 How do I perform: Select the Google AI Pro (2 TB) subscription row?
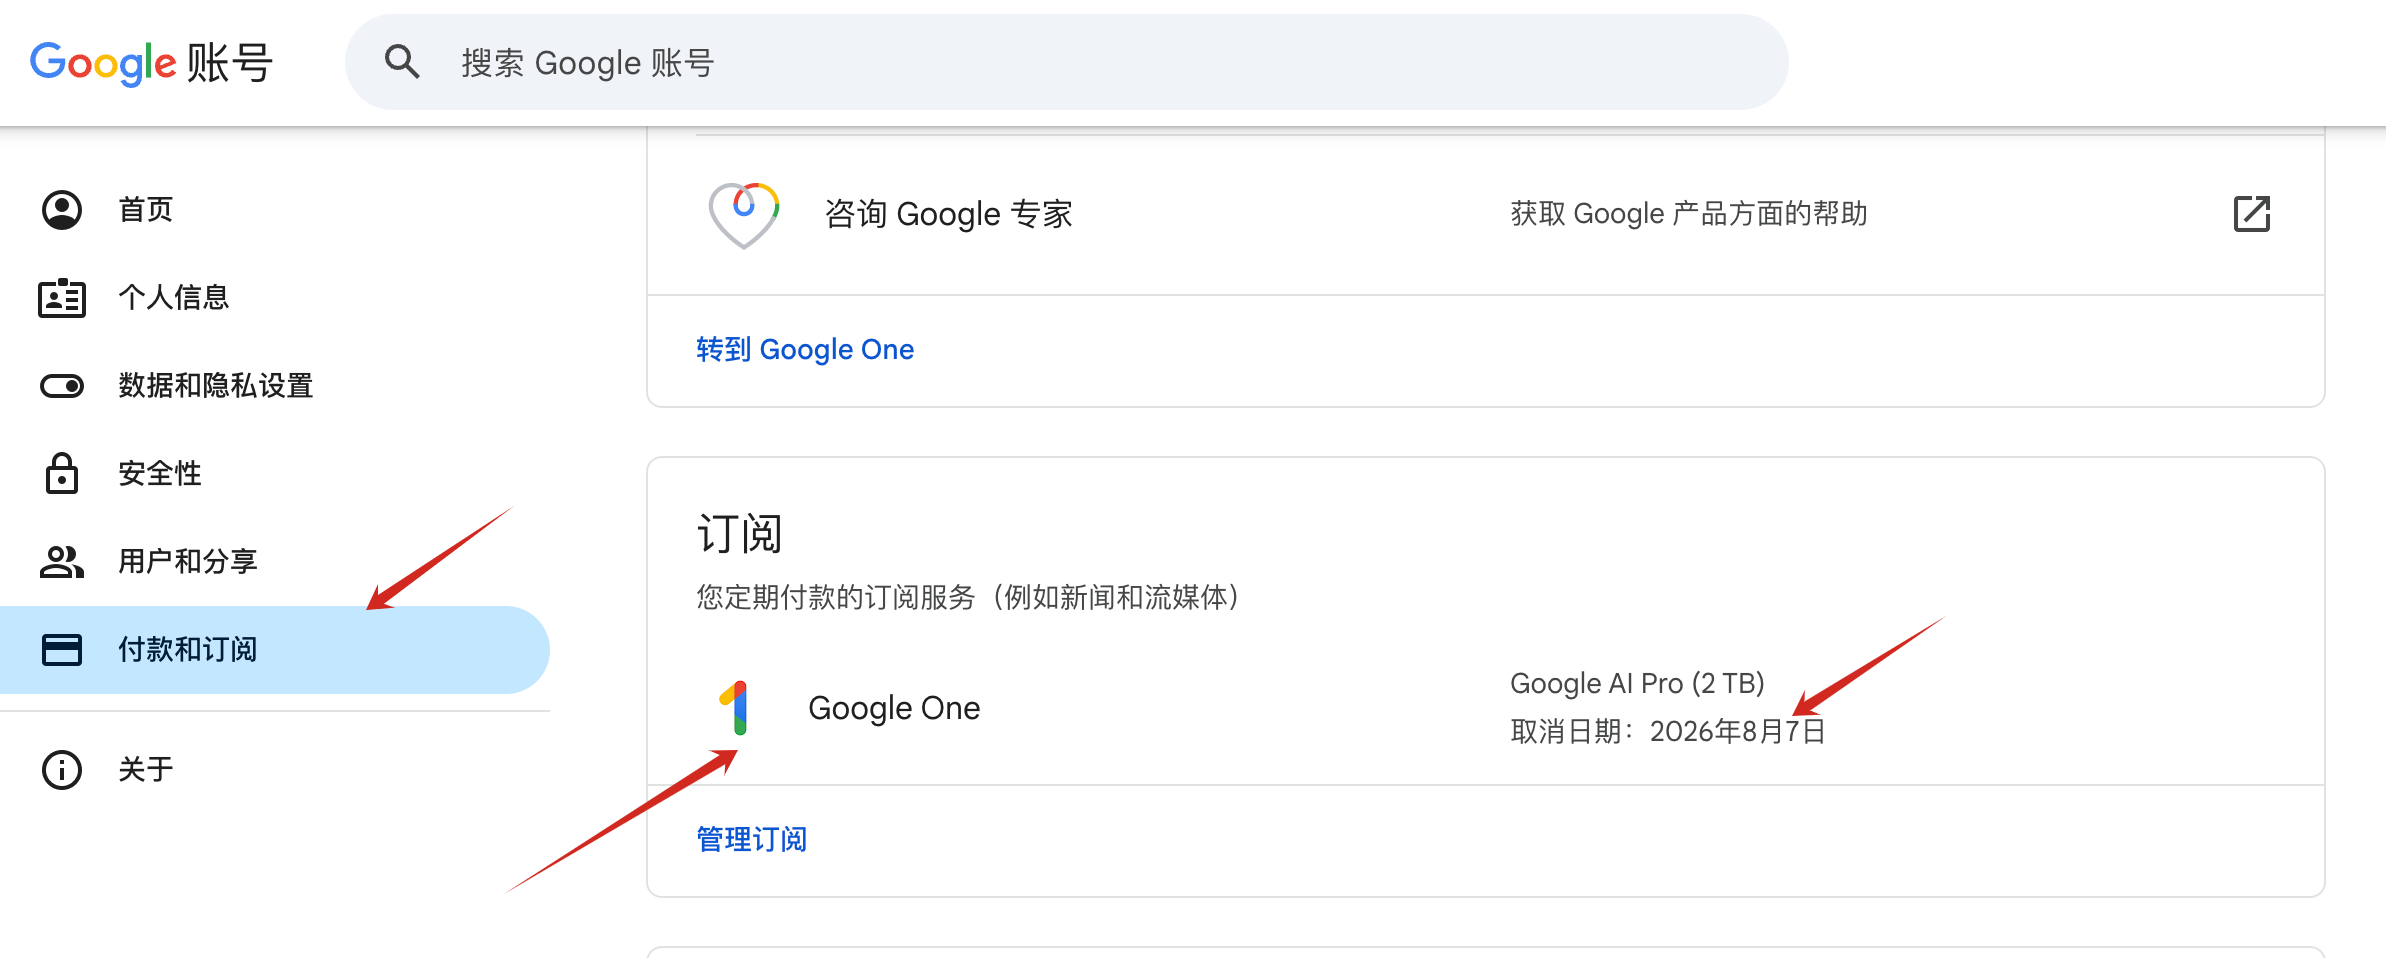tap(1486, 708)
